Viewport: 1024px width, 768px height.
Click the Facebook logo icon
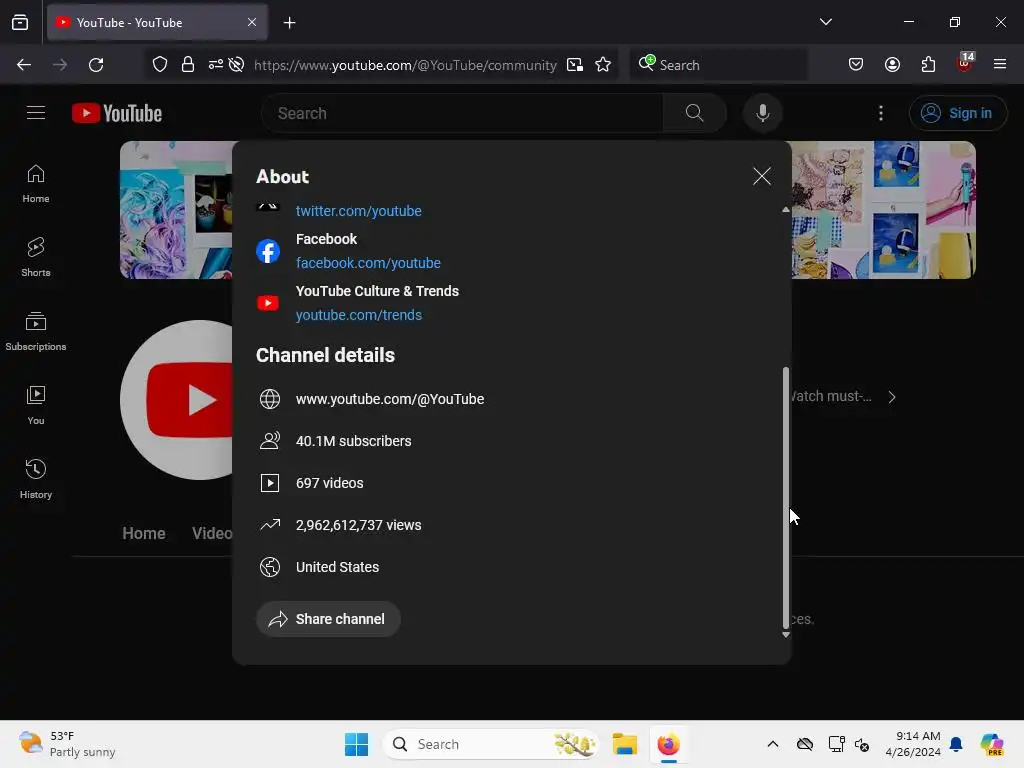tap(268, 251)
